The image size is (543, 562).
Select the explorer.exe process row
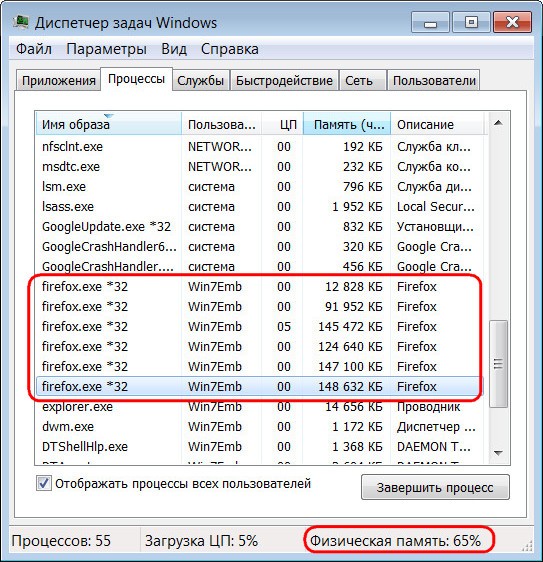point(259,407)
